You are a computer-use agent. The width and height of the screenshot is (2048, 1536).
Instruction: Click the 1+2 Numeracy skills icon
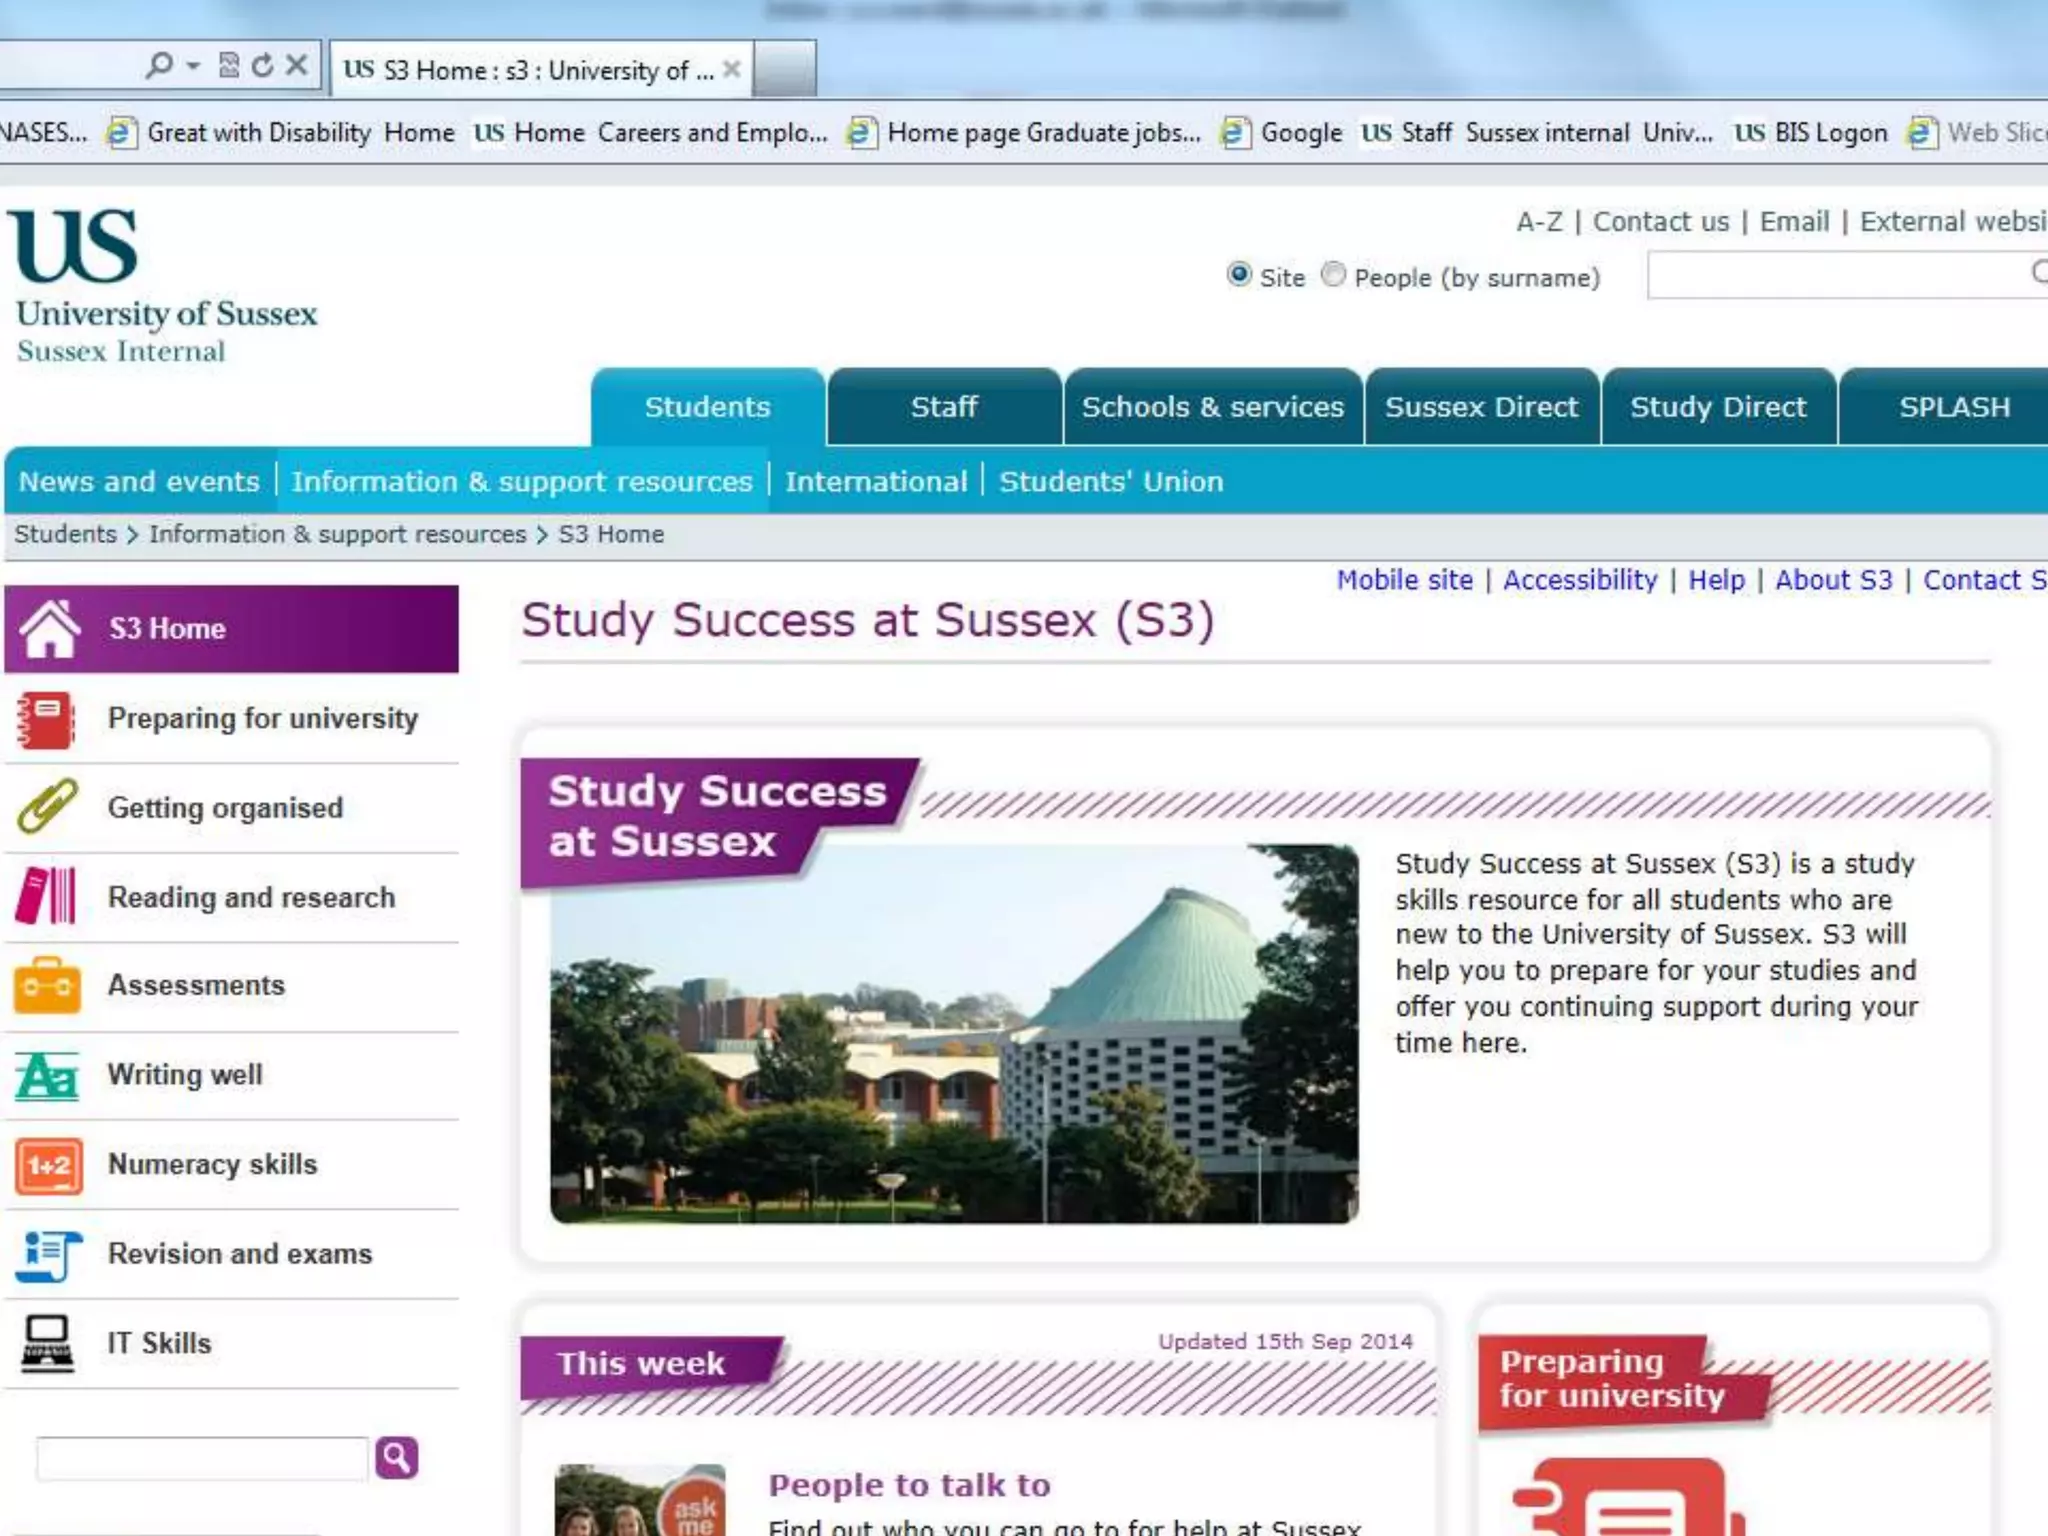[x=48, y=1165]
